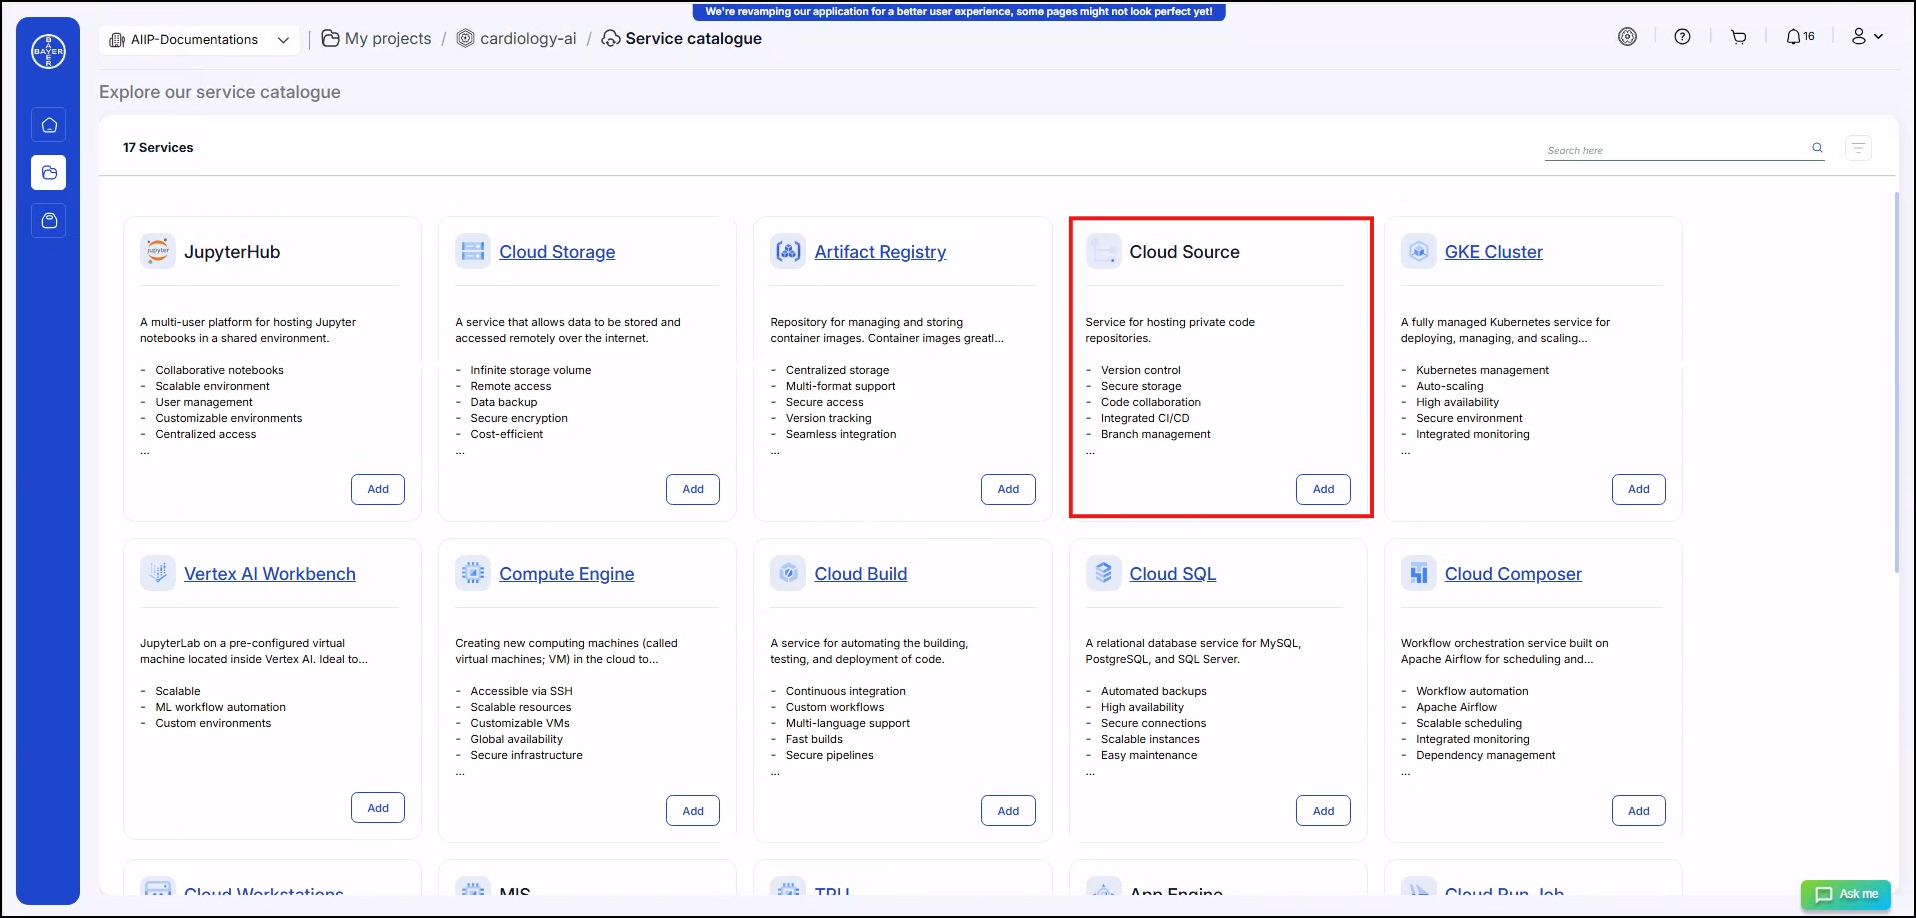This screenshot has width=1916, height=918.
Task: Add the Vertex AI Workbench service
Action: pos(378,808)
